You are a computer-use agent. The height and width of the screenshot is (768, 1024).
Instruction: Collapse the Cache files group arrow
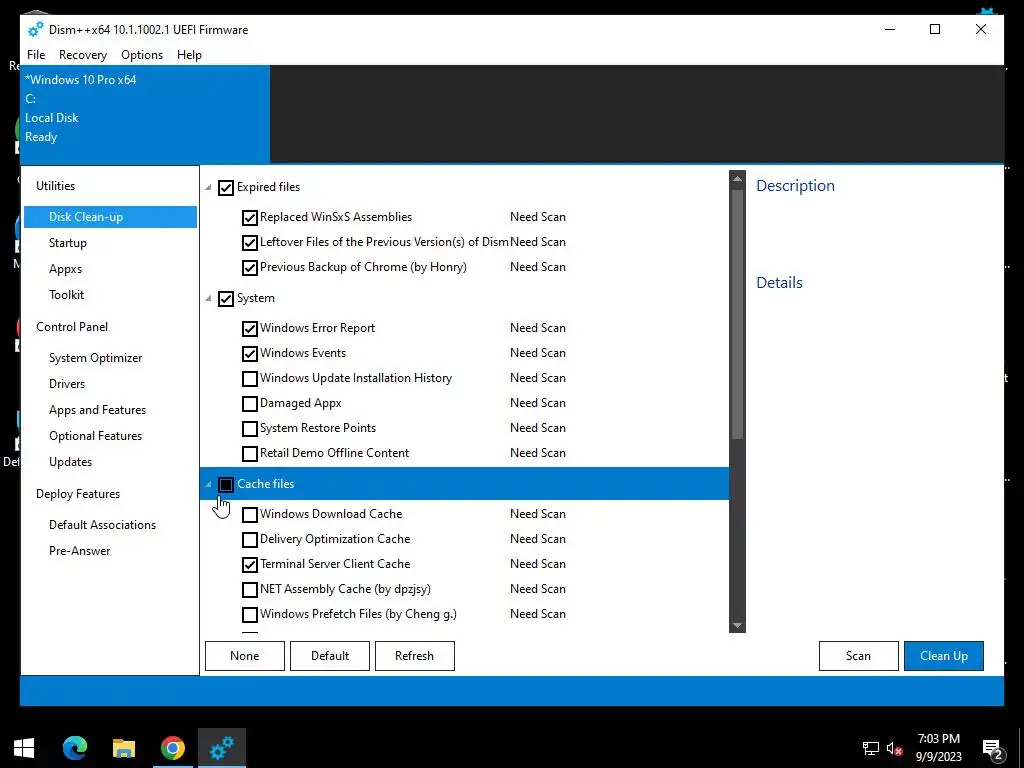208,485
